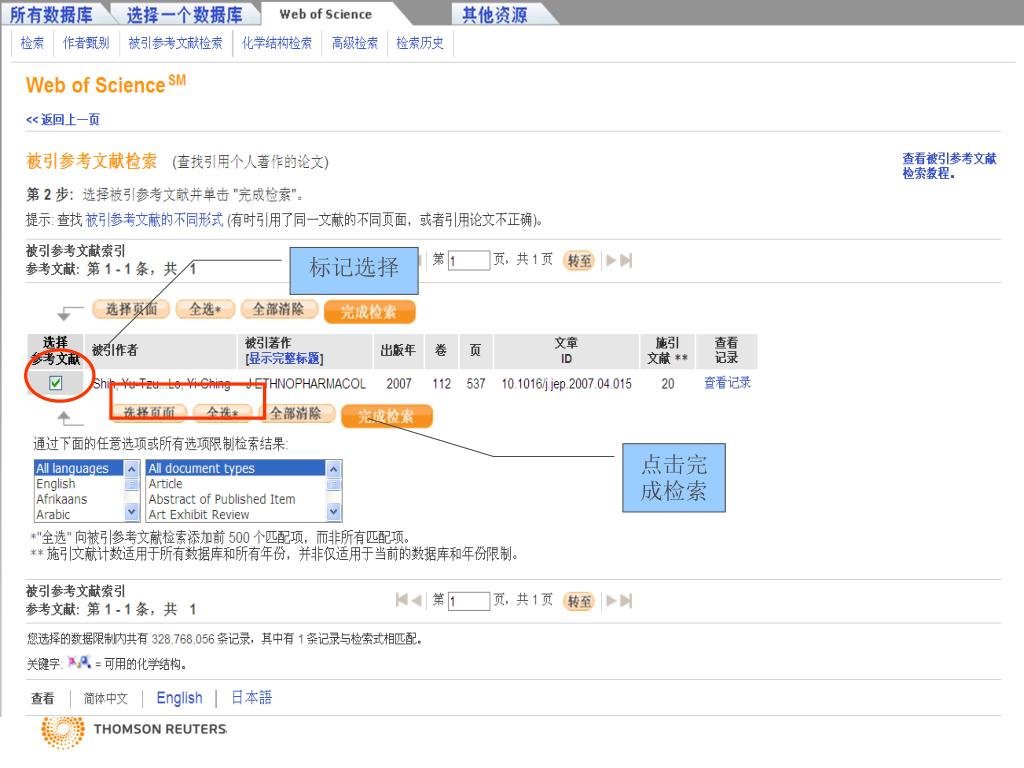Click citing count 20 cell
The width and height of the screenshot is (1024, 768).
coord(667,384)
